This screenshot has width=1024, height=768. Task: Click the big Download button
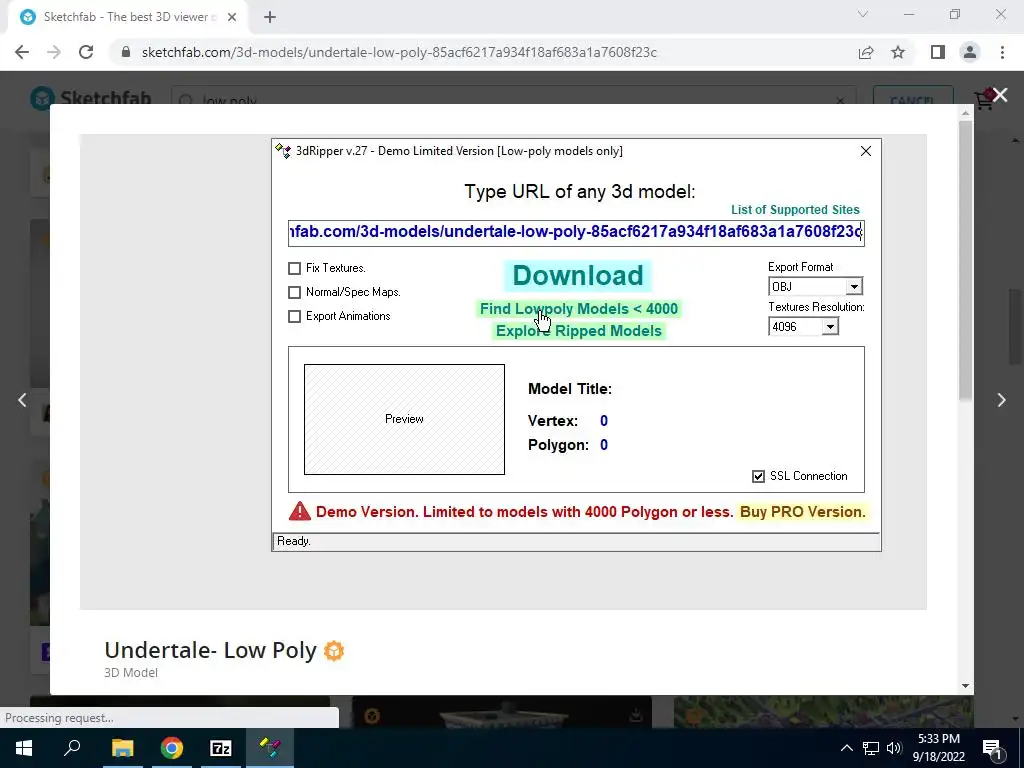coord(578,276)
